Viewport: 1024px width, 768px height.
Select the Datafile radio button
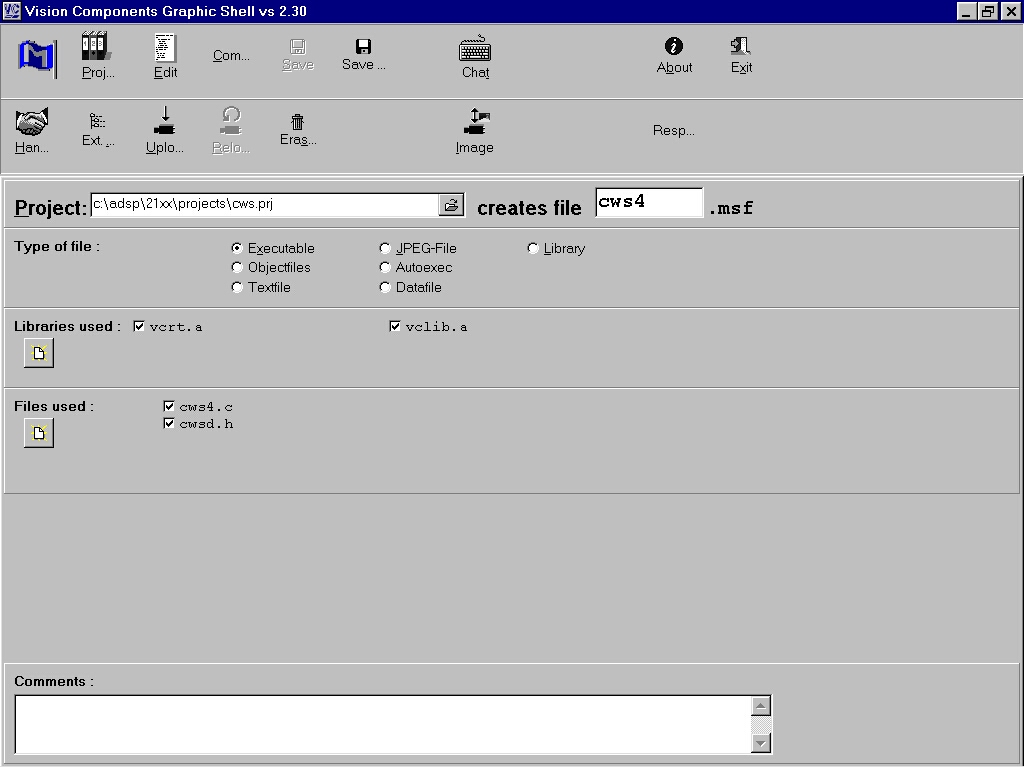click(385, 287)
